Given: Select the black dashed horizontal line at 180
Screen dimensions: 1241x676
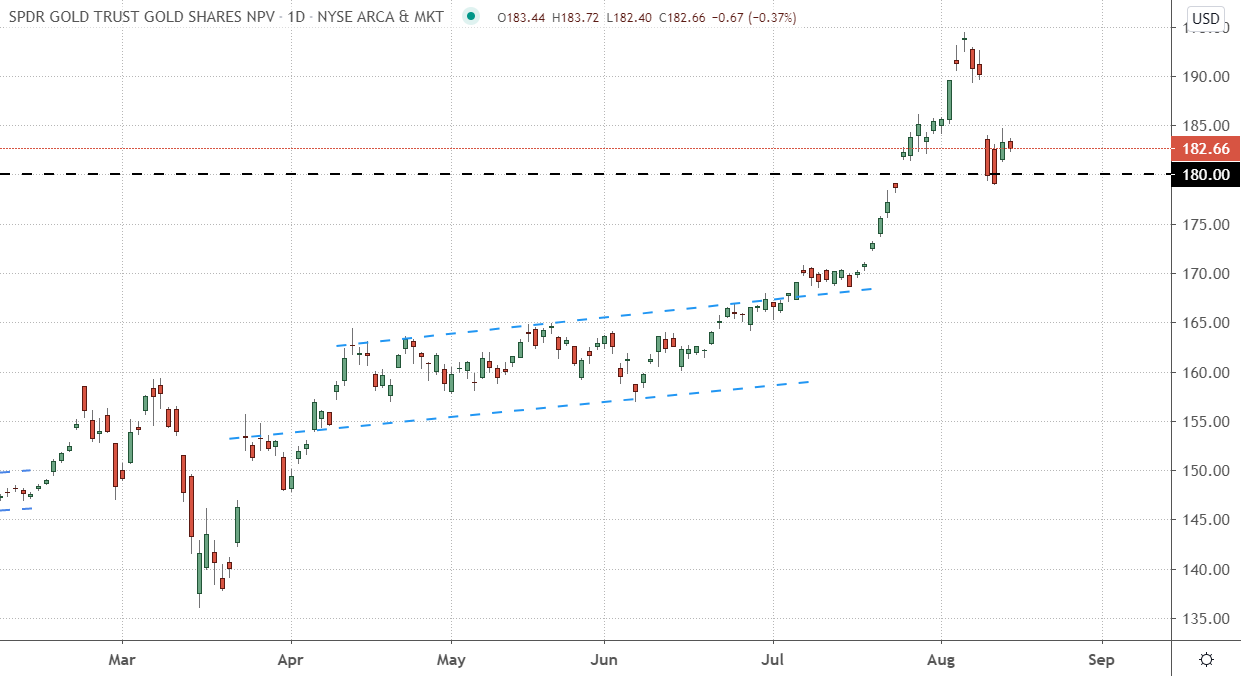Looking at the screenshot, I should point(500,174).
